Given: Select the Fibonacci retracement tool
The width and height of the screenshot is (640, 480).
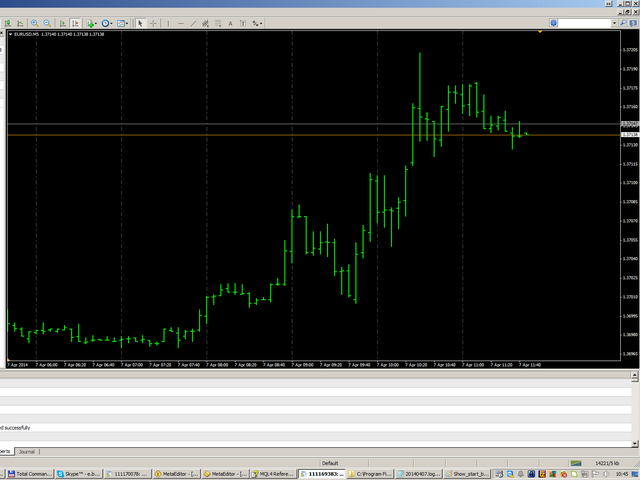Looking at the screenshot, I should [x=218, y=23].
